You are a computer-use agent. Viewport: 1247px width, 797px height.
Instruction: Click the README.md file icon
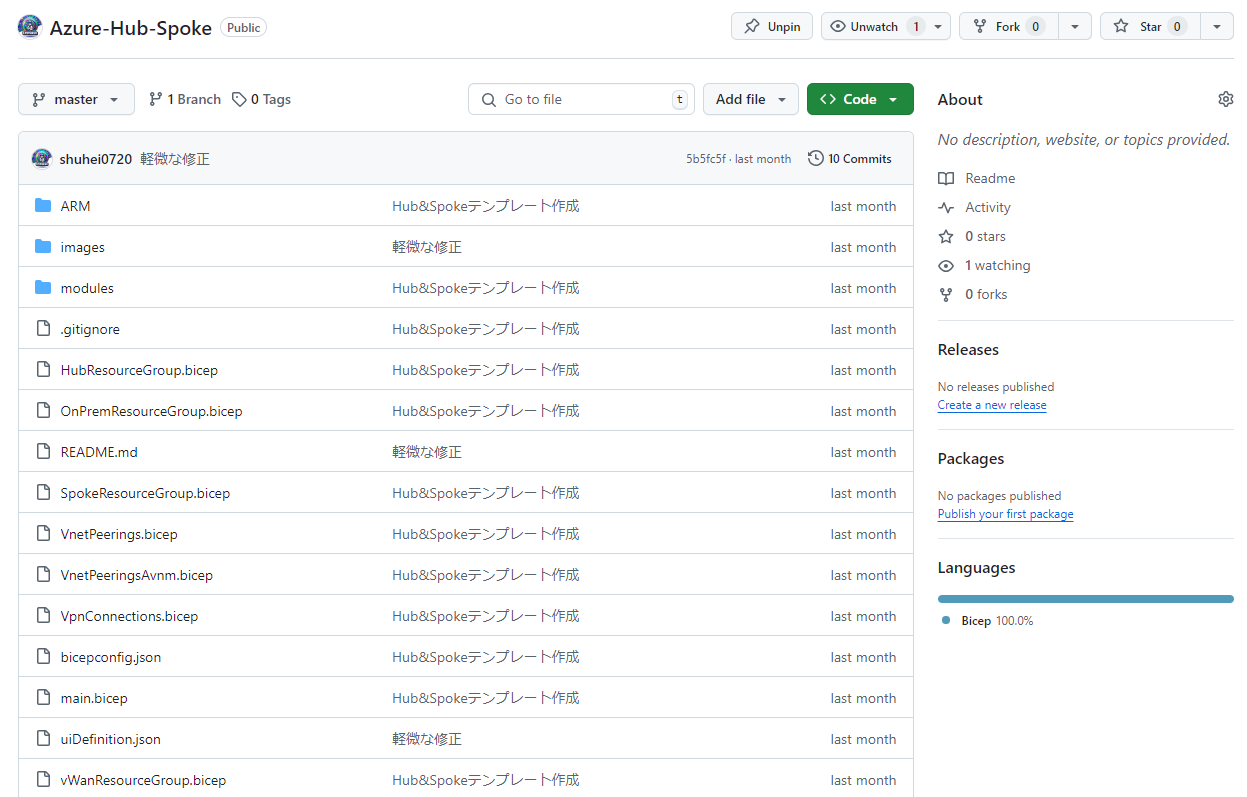[x=43, y=452]
